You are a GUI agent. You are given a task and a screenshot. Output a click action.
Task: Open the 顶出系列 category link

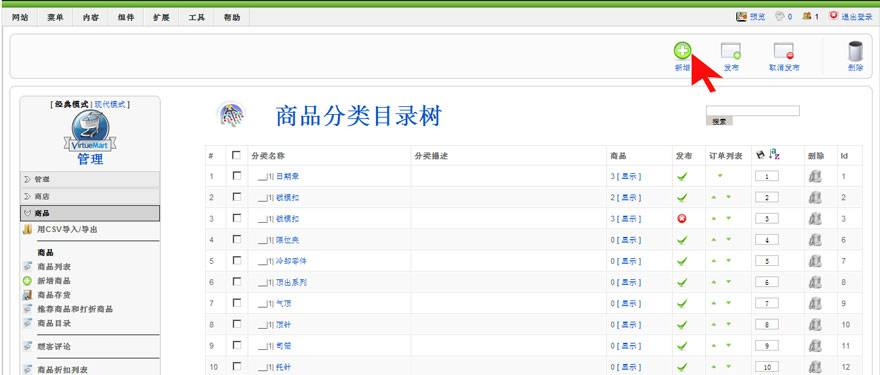point(291,282)
